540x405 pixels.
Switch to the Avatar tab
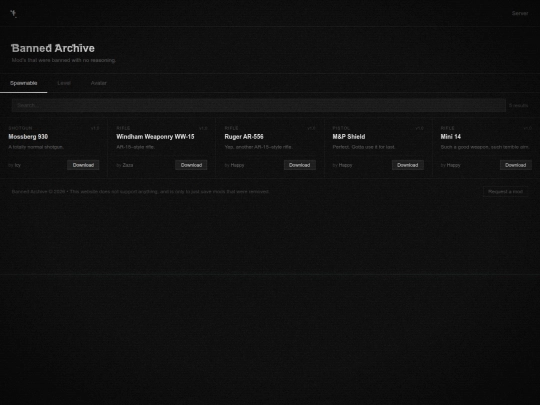coord(98,83)
